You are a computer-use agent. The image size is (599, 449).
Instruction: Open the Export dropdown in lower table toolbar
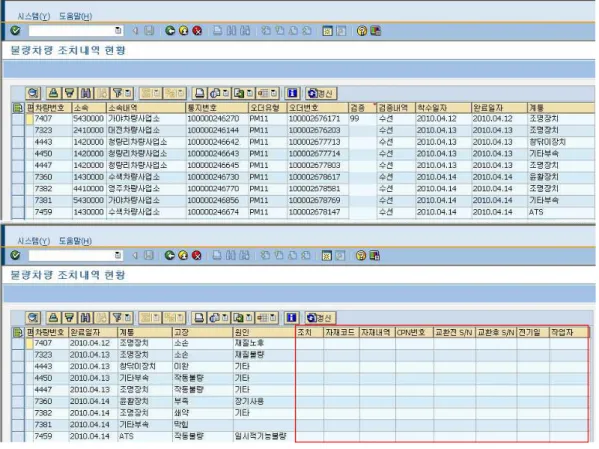(x=249, y=318)
